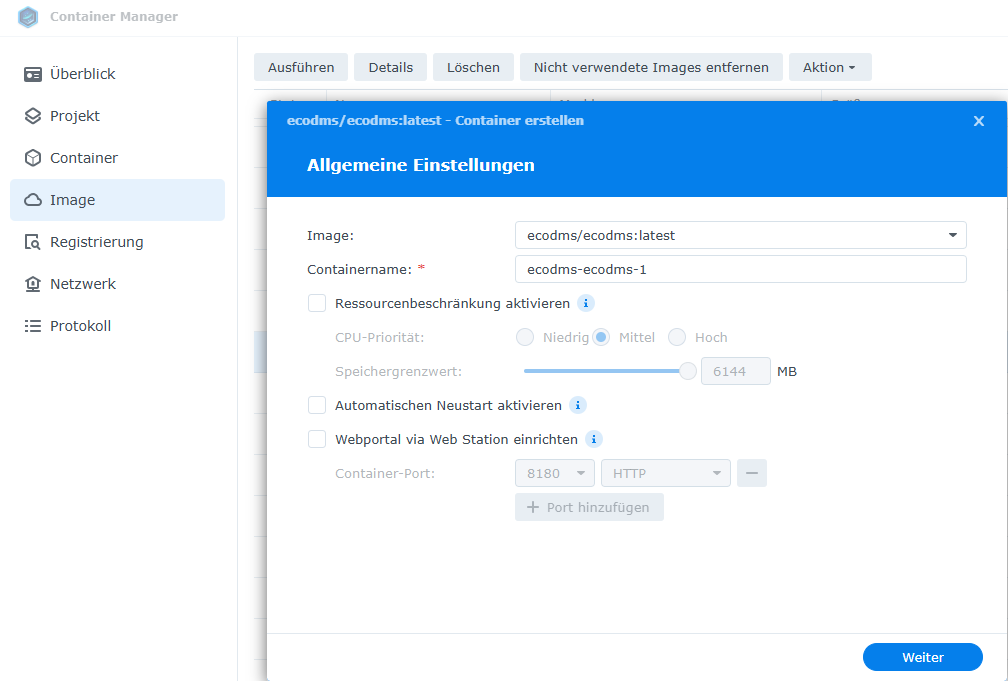1008x681 pixels.
Task: Open the Projekt section in sidebar
Action: (75, 116)
